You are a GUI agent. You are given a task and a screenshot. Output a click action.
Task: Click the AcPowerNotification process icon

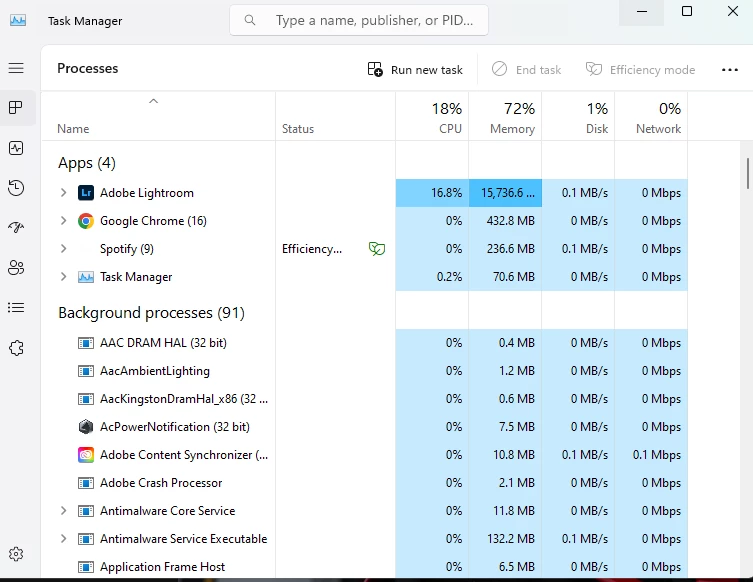coord(86,427)
